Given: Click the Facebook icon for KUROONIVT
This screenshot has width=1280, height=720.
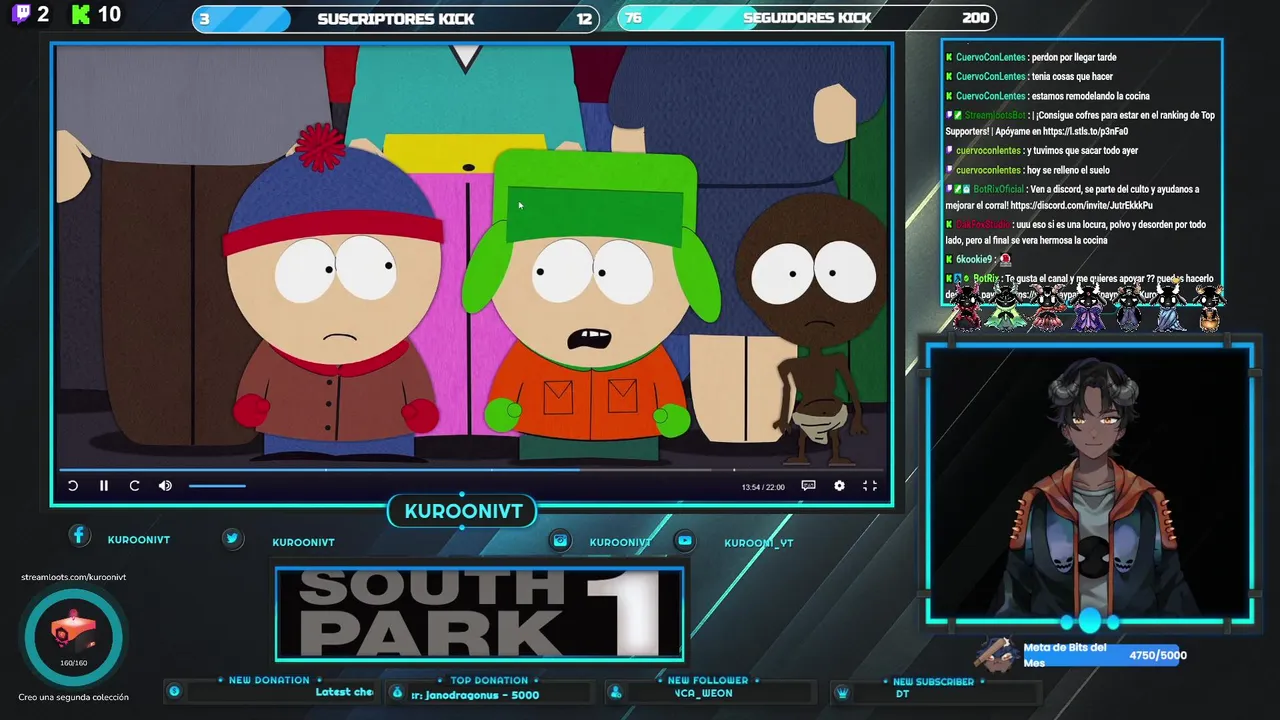Looking at the screenshot, I should (x=79, y=537).
